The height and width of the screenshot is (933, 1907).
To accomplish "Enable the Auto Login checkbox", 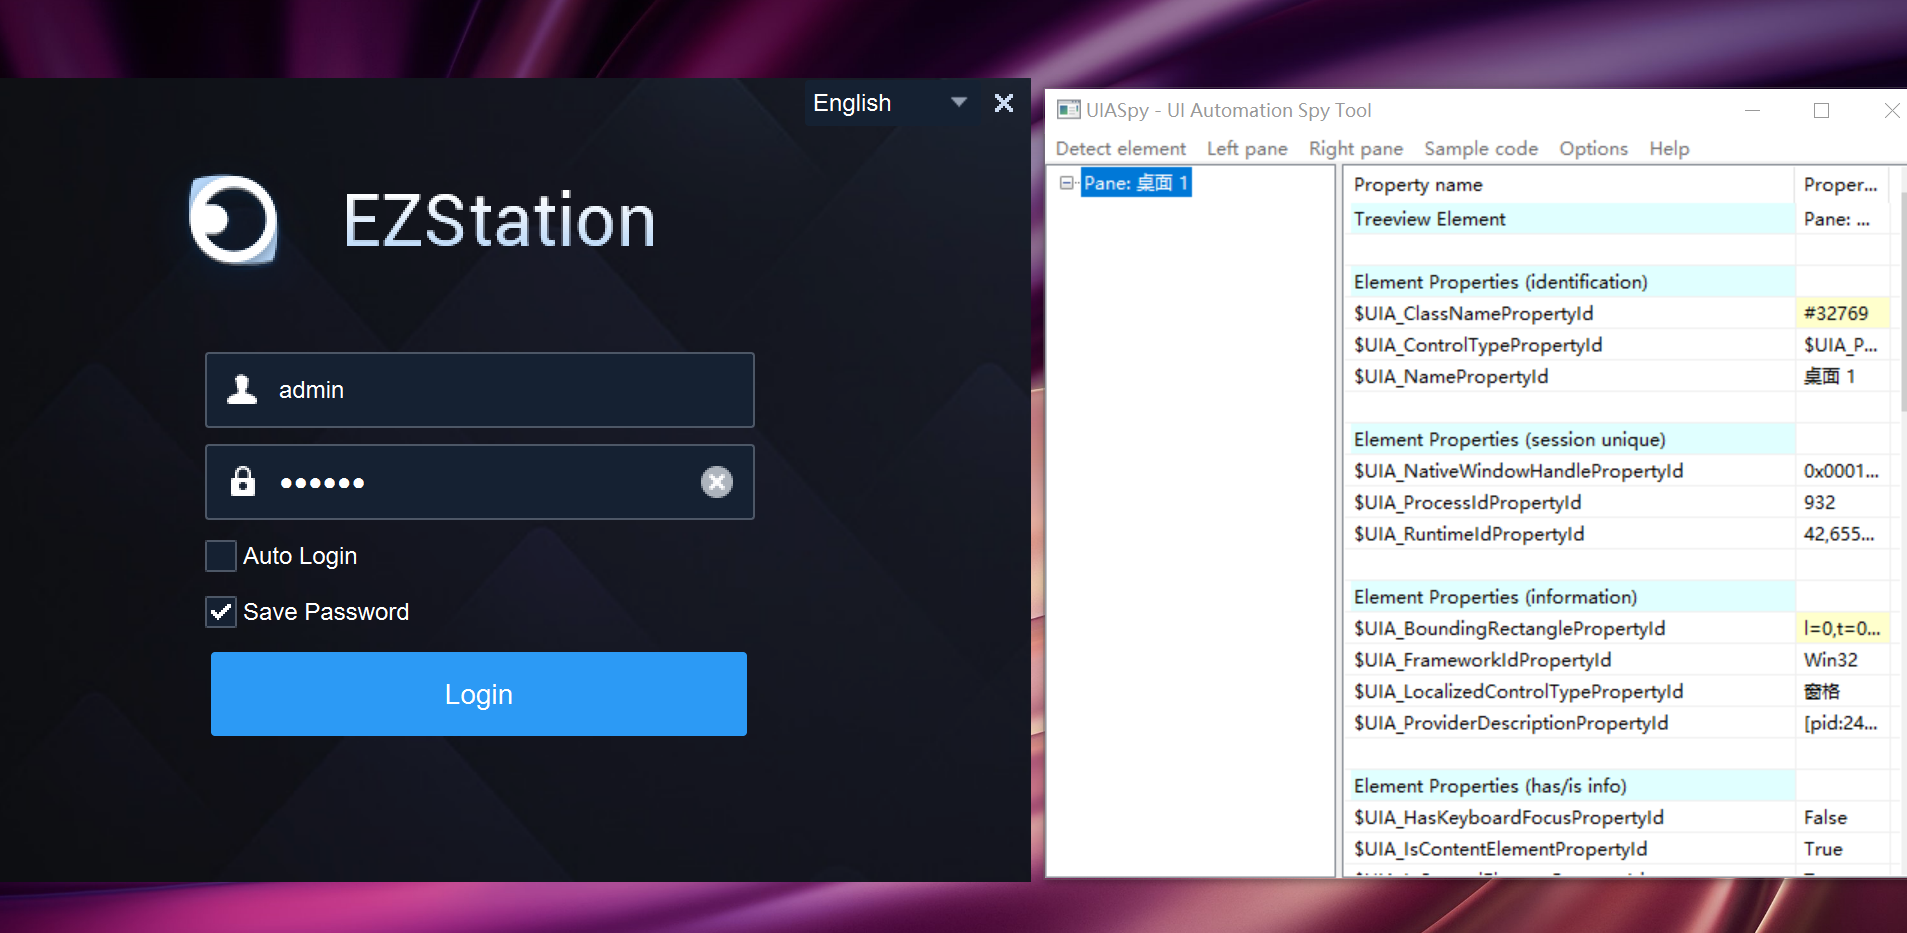I will 221,556.
